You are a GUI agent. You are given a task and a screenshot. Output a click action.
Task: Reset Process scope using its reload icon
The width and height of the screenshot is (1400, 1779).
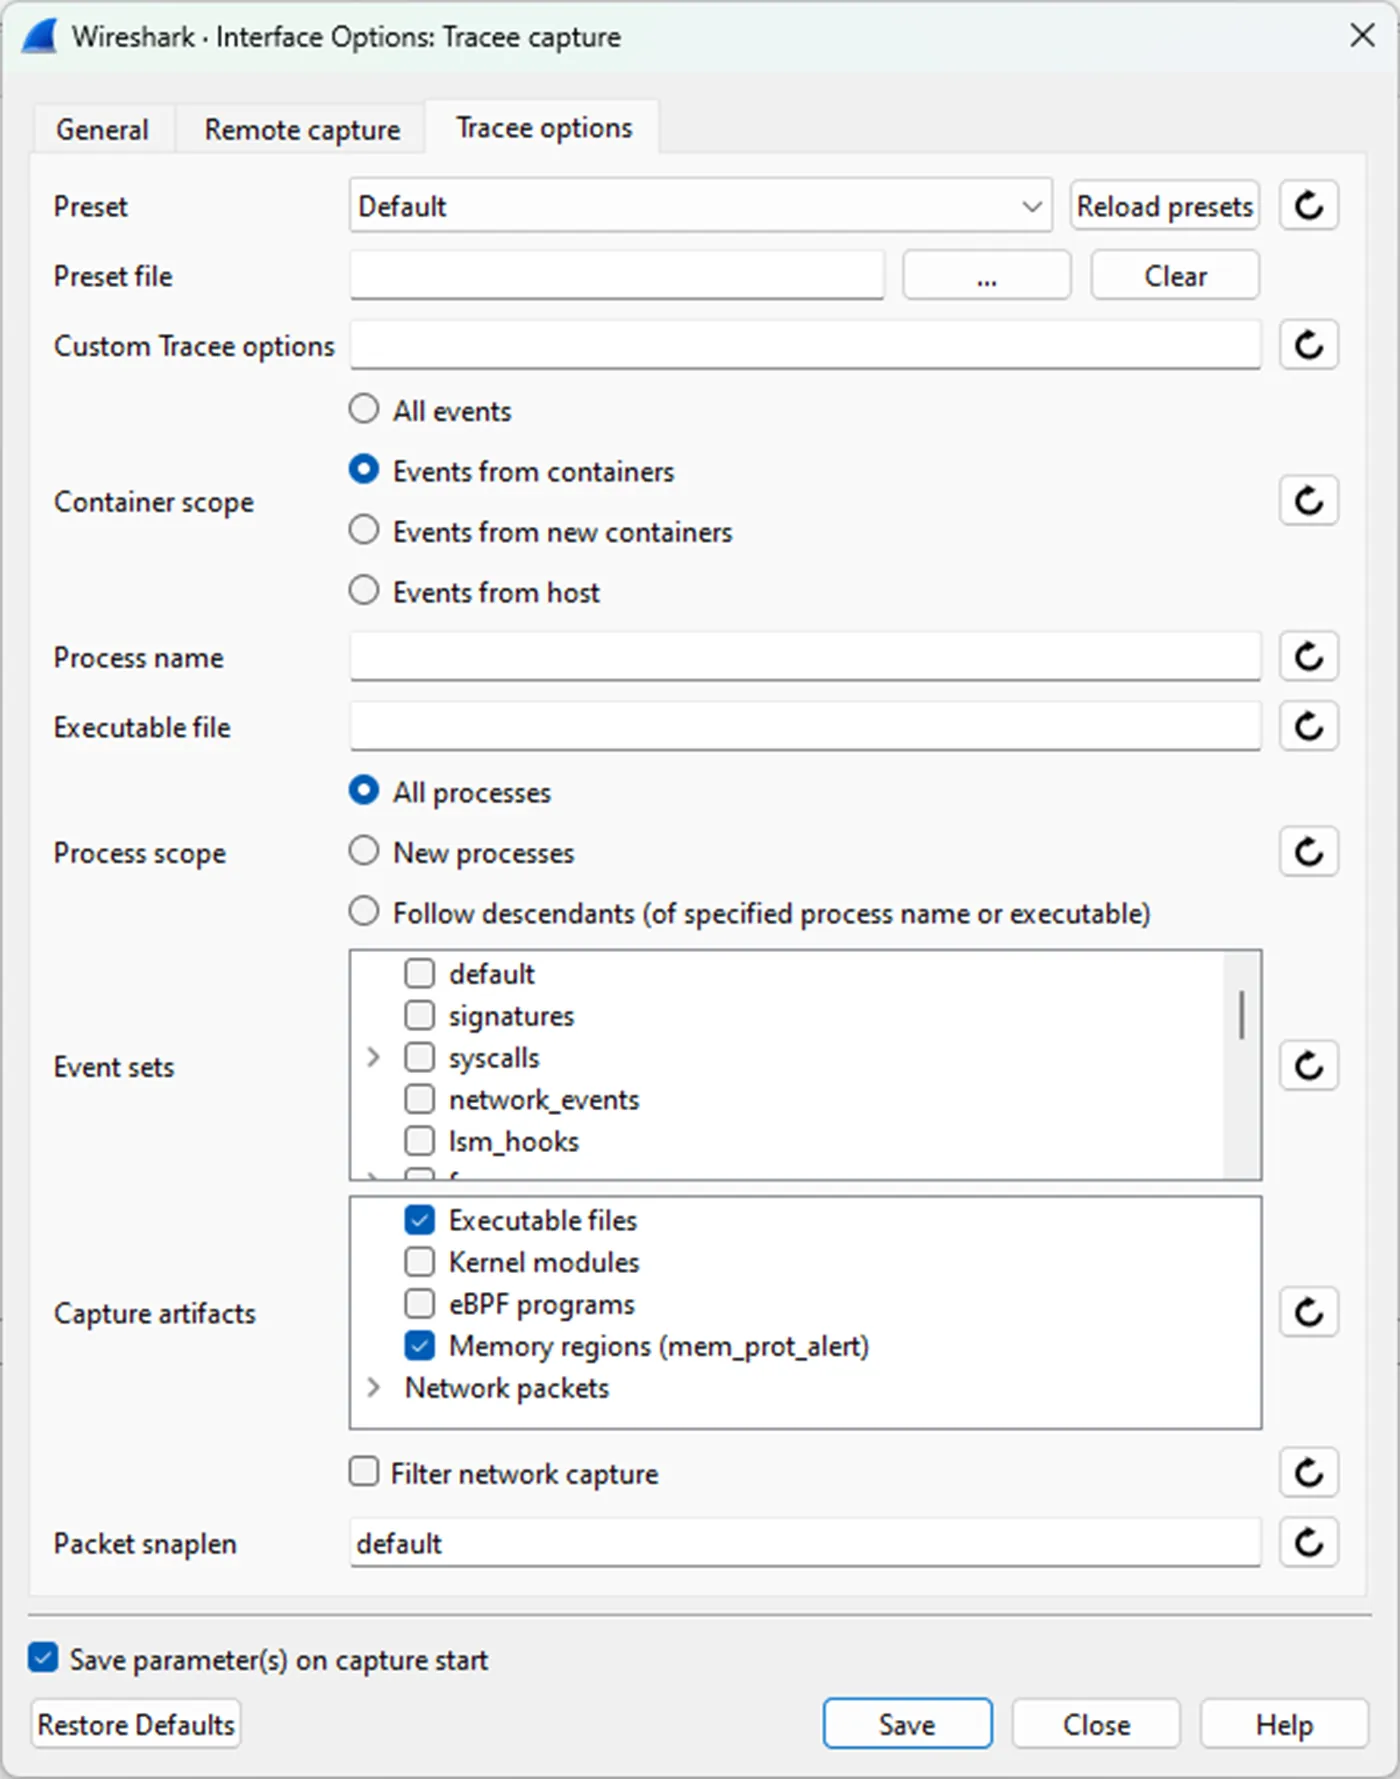pos(1309,852)
